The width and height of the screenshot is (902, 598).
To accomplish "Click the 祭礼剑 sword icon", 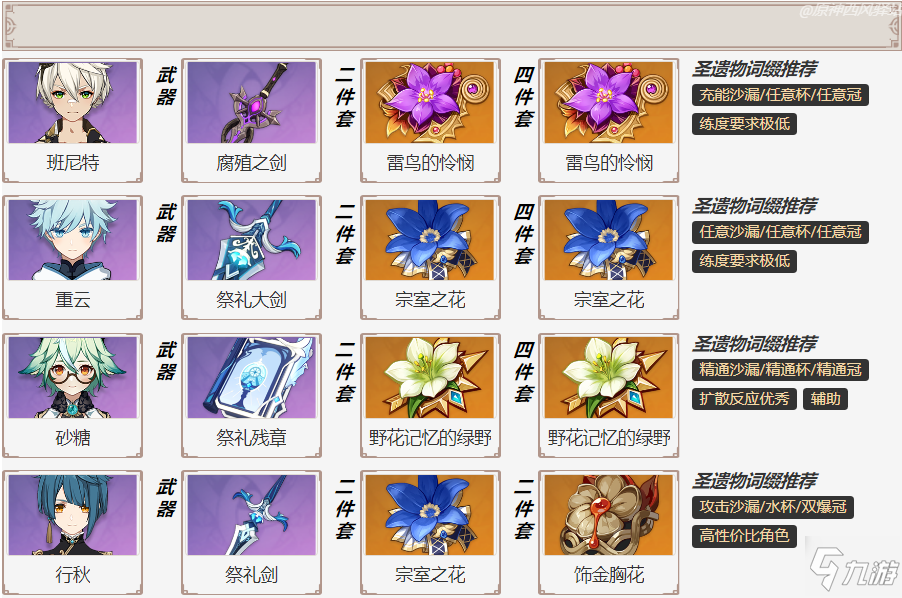I will coord(251,515).
